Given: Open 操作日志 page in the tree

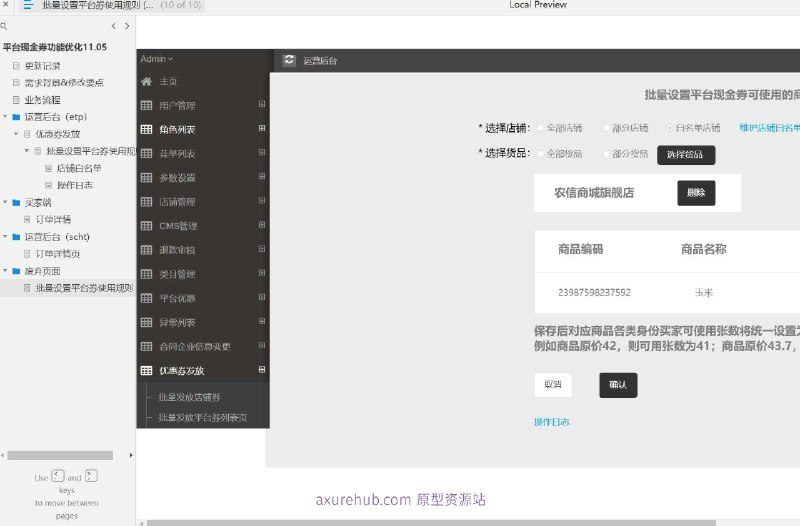Looking at the screenshot, I should [74, 185].
